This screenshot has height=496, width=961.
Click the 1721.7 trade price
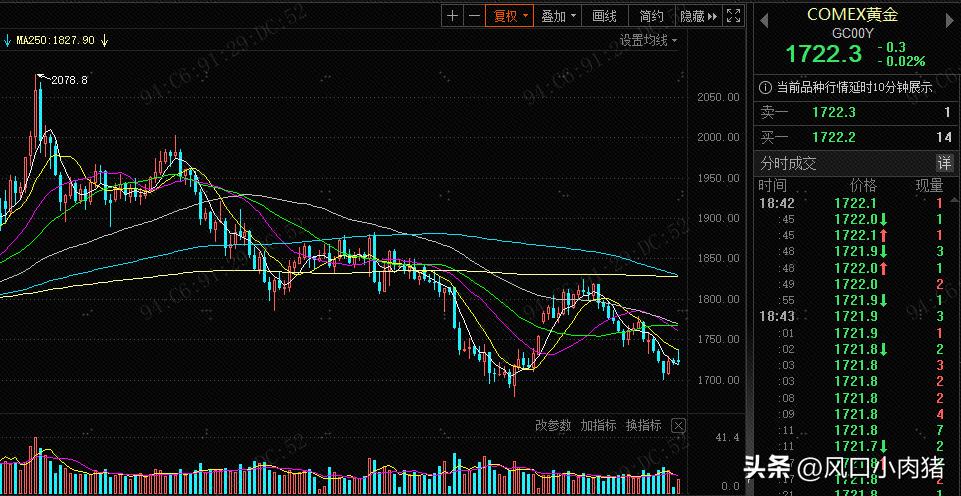[x=856, y=446]
